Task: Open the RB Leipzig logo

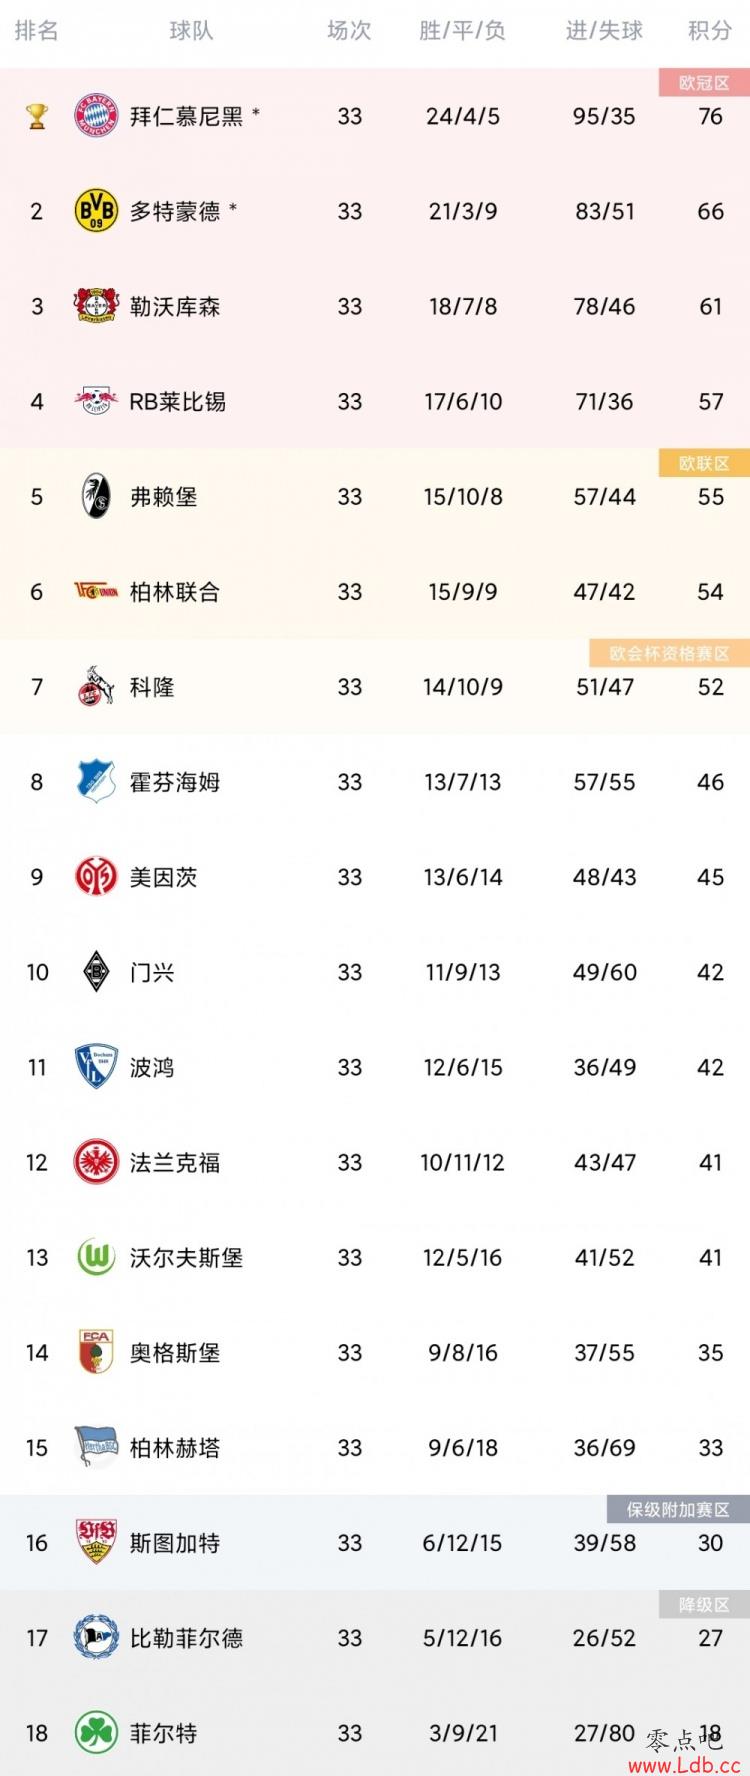Action: pos(97,401)
